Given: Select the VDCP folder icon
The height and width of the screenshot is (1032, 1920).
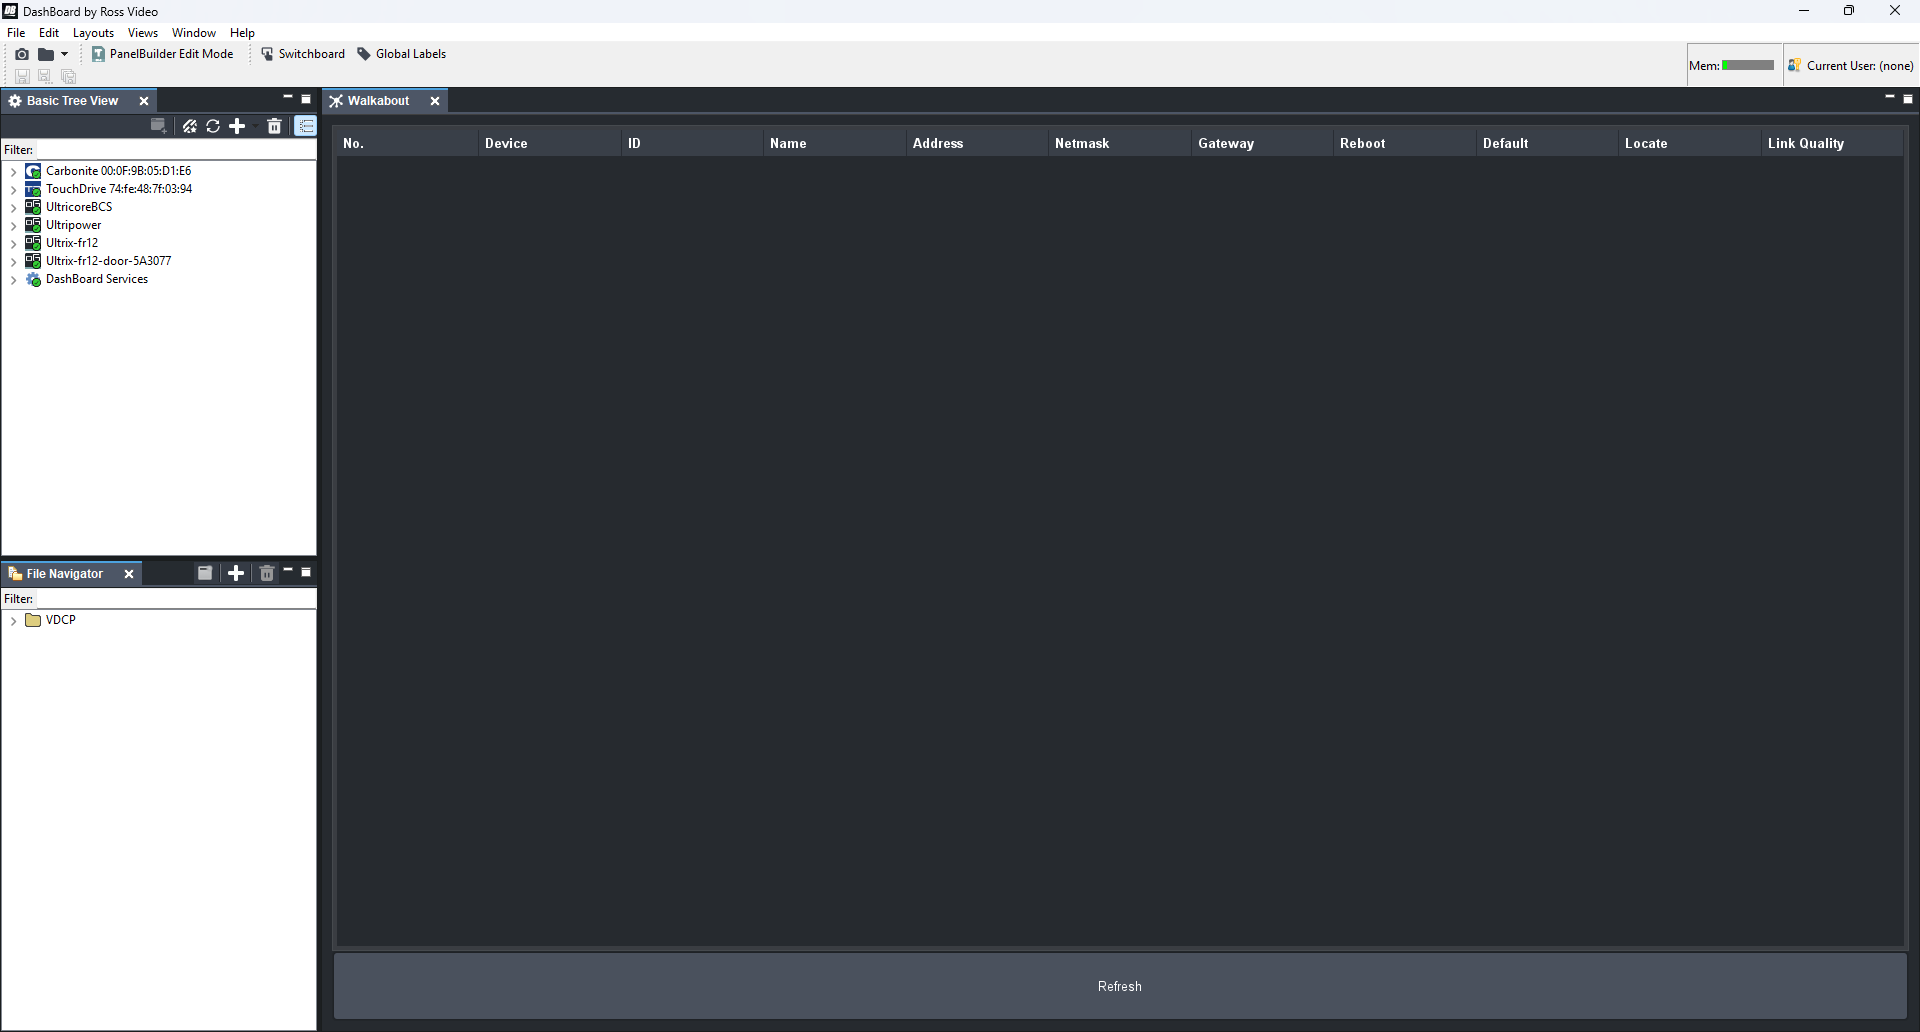Looking at the screenshot, I should point(33,620).
